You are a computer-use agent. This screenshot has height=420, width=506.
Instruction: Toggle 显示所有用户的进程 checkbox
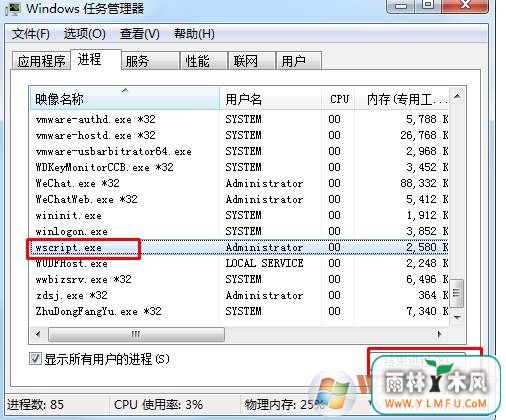coord(35,359)
